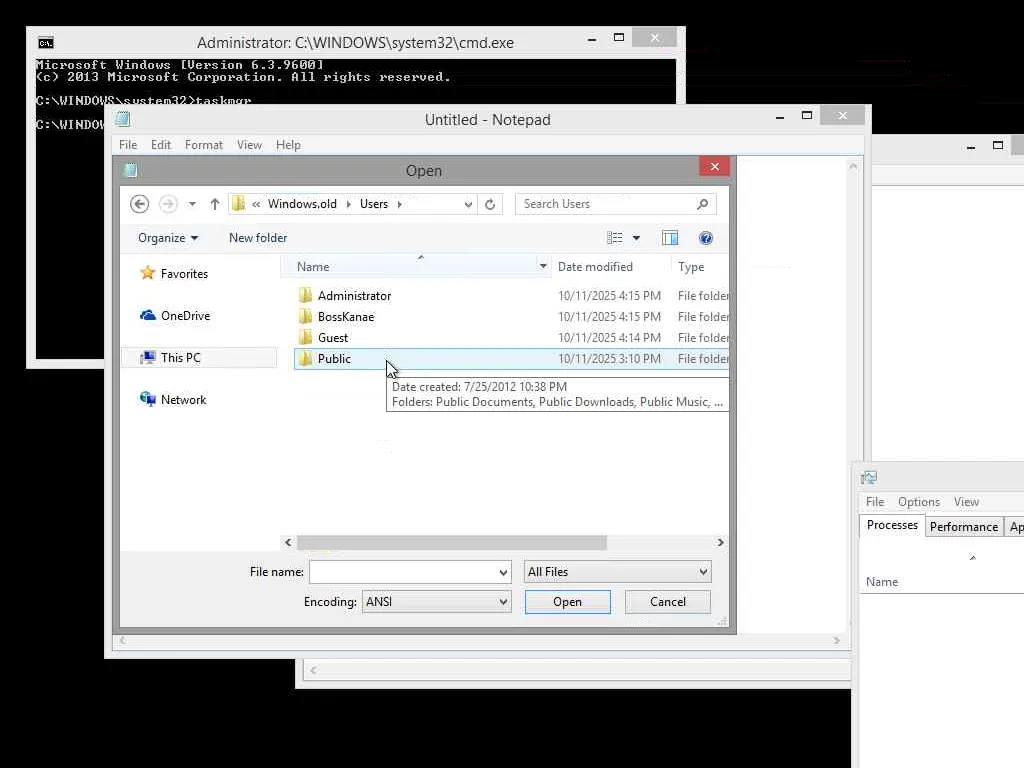Image resolution: width=1024 pixels, height=768 pixels.
Task: Open Task Manager Options menu
Action: [919, 502]
